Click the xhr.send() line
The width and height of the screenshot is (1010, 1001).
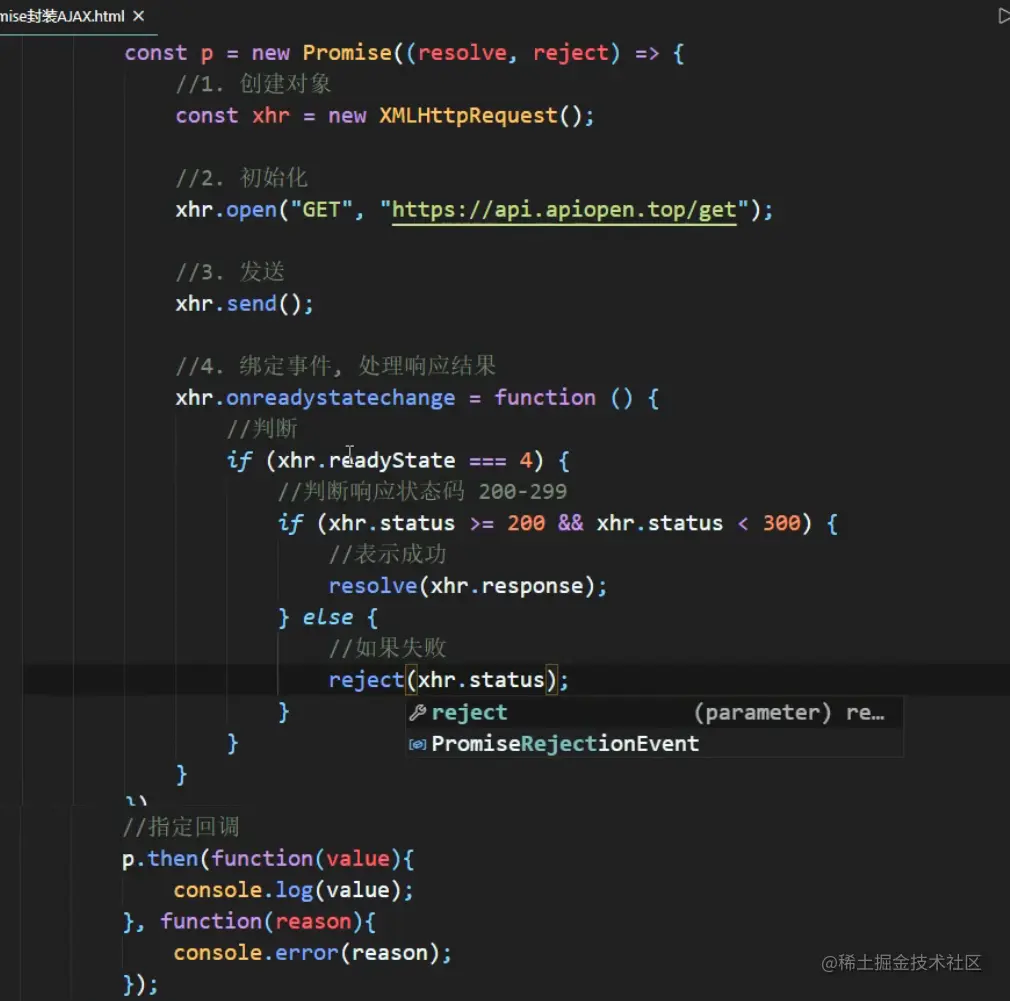pyautogui.click(x=244, y=303)
